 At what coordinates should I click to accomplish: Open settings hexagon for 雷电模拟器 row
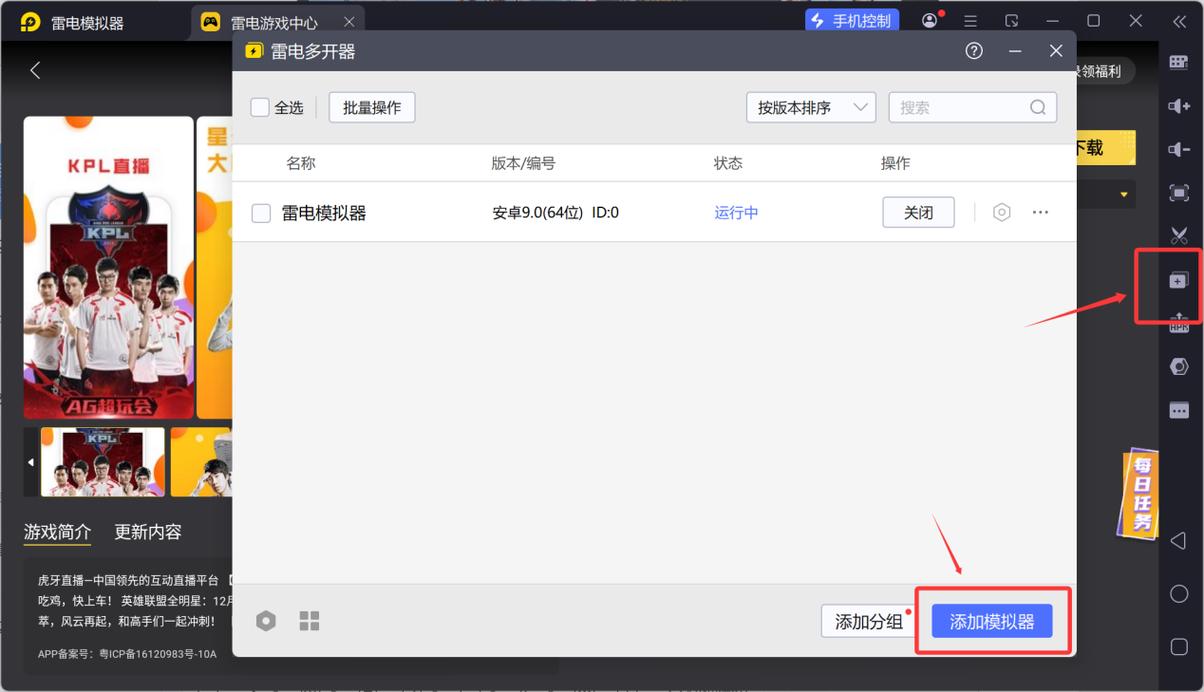pyautogui.click(x=1001, y=212)
